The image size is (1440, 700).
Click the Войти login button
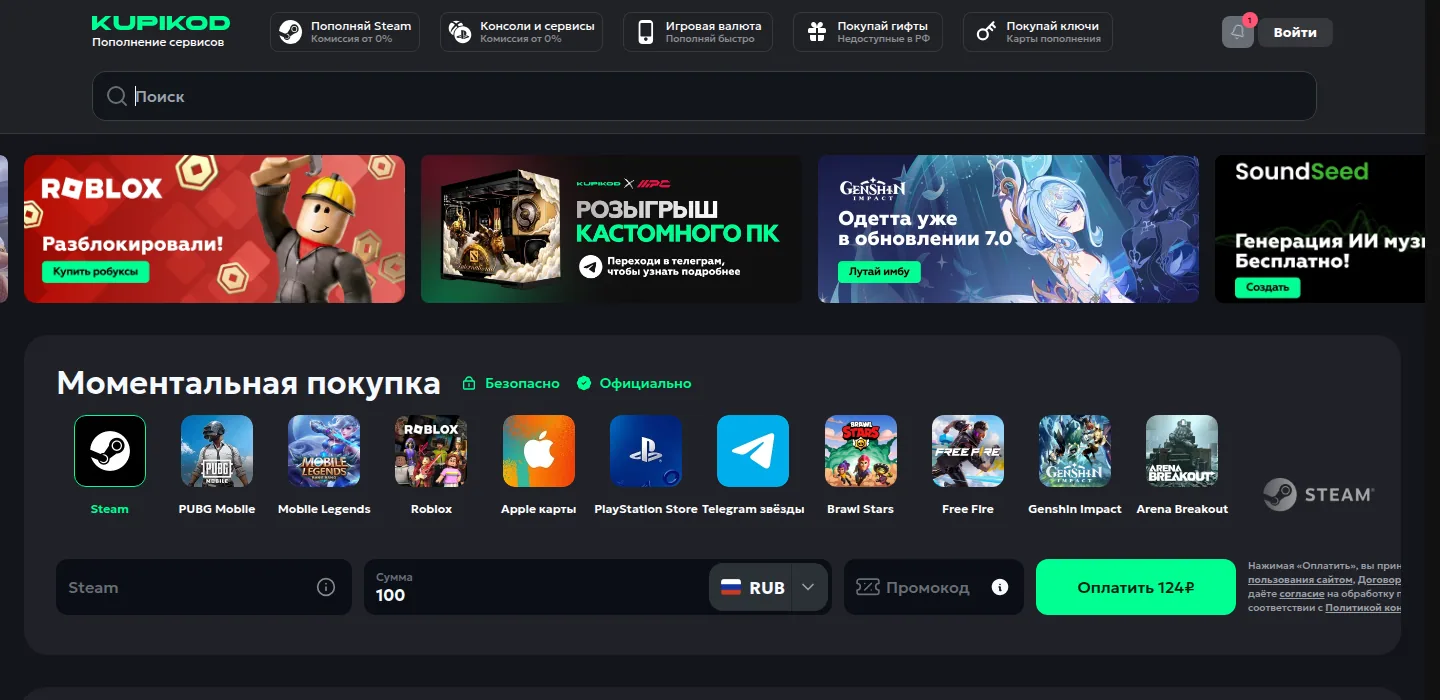(1295, 32)
